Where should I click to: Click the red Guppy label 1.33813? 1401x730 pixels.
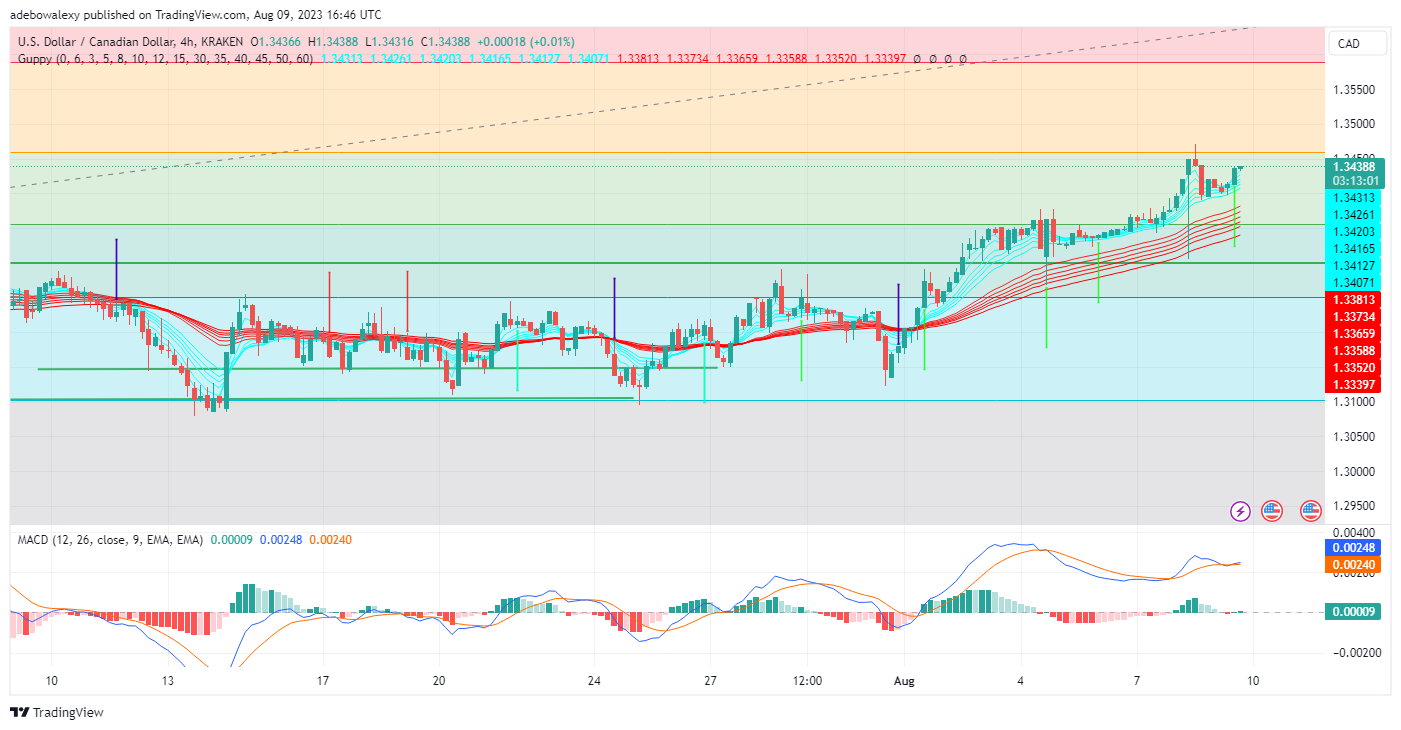1352,298
